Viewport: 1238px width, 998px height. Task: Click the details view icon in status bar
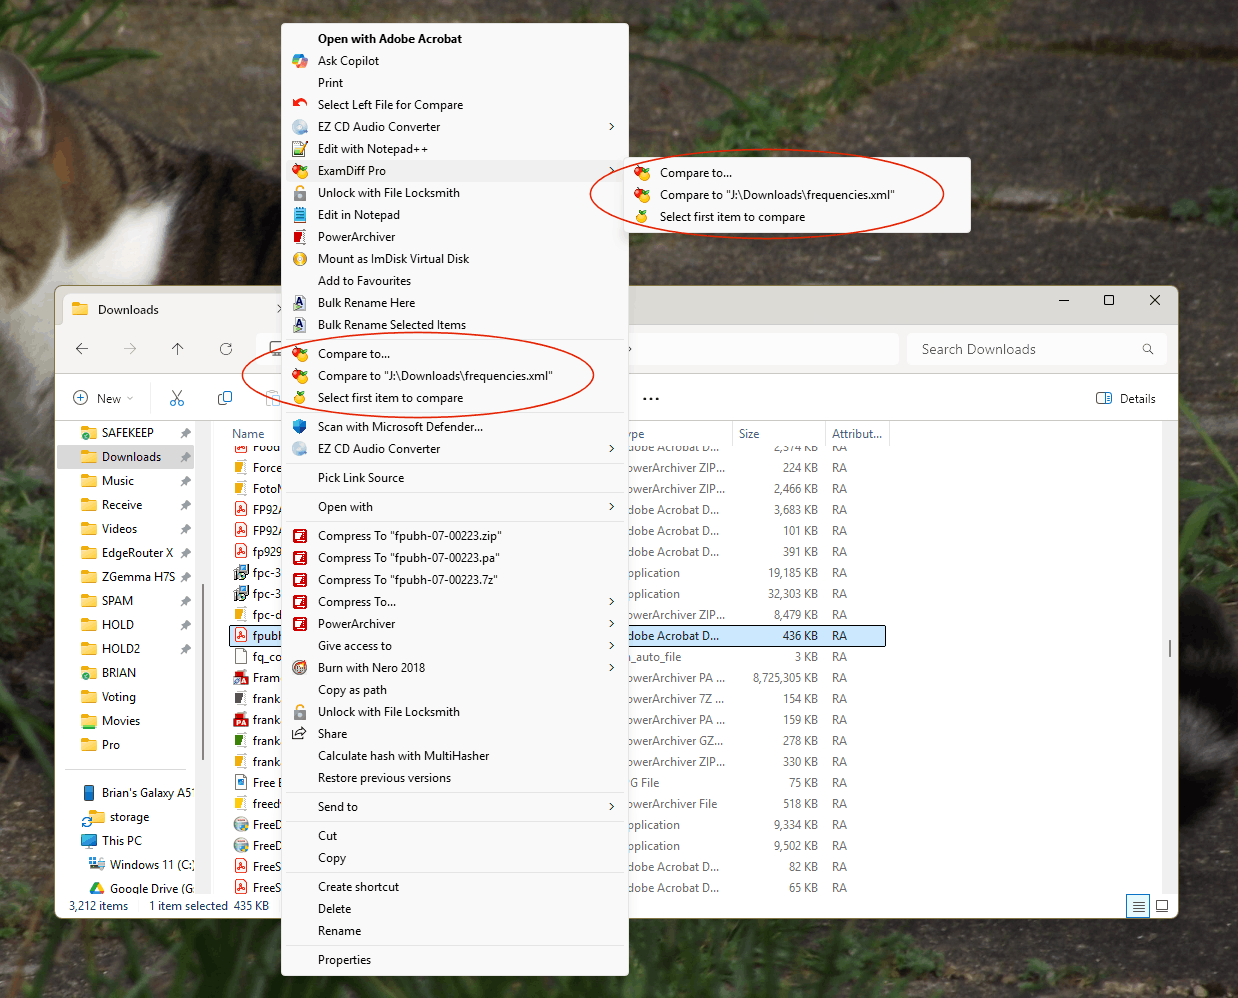[x=1137, y=906]
